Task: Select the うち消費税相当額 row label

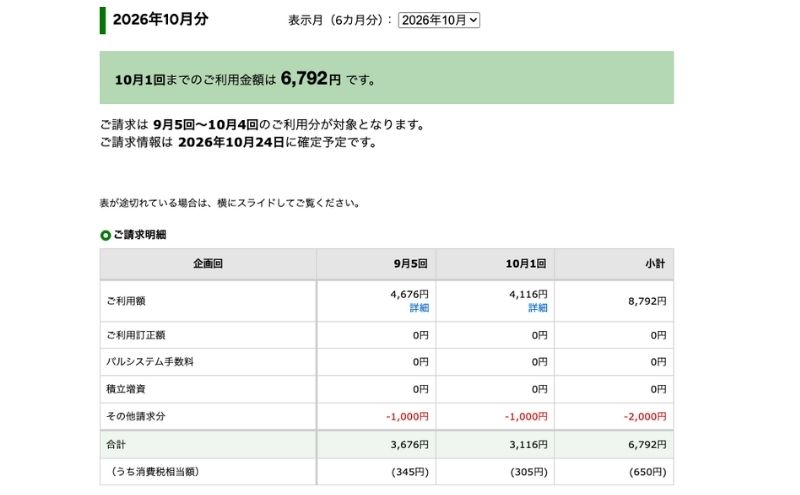Action: [154, 472]
